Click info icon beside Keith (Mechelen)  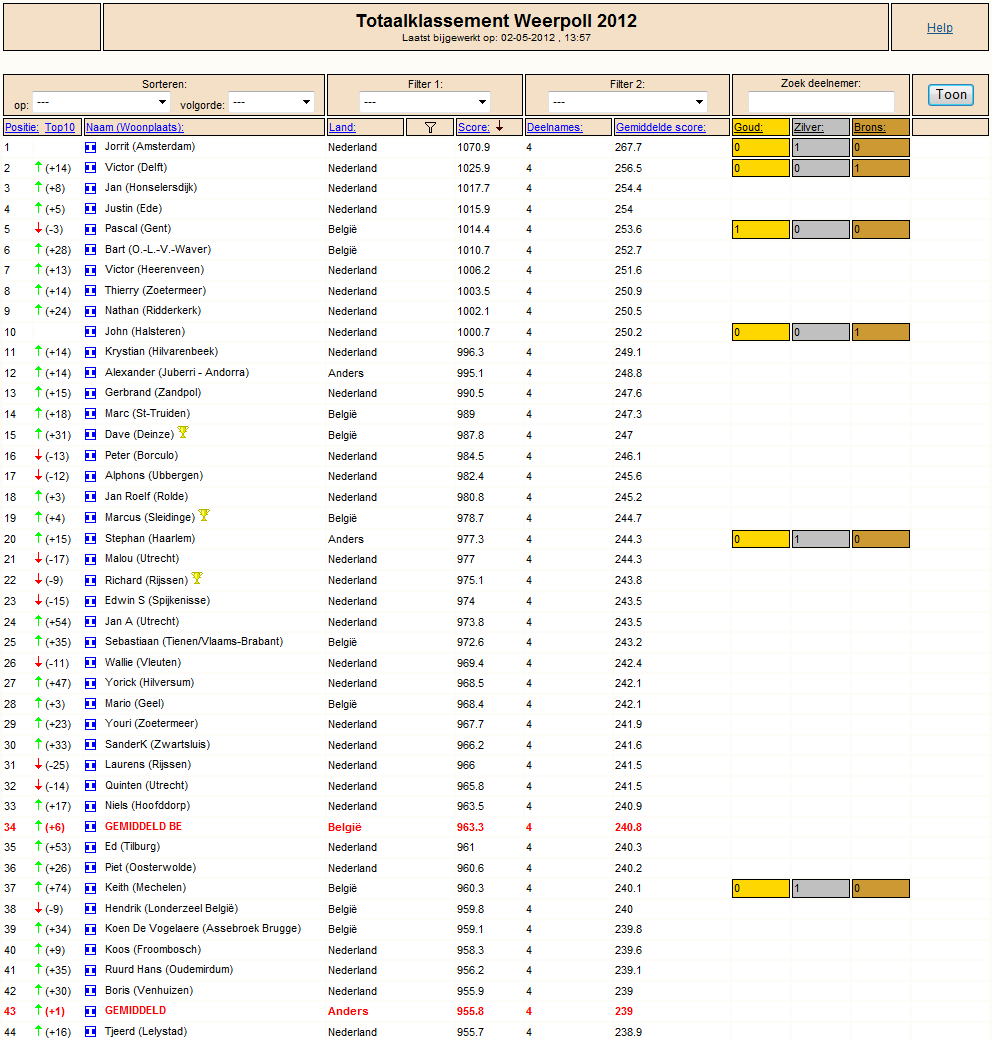(90, 888)
